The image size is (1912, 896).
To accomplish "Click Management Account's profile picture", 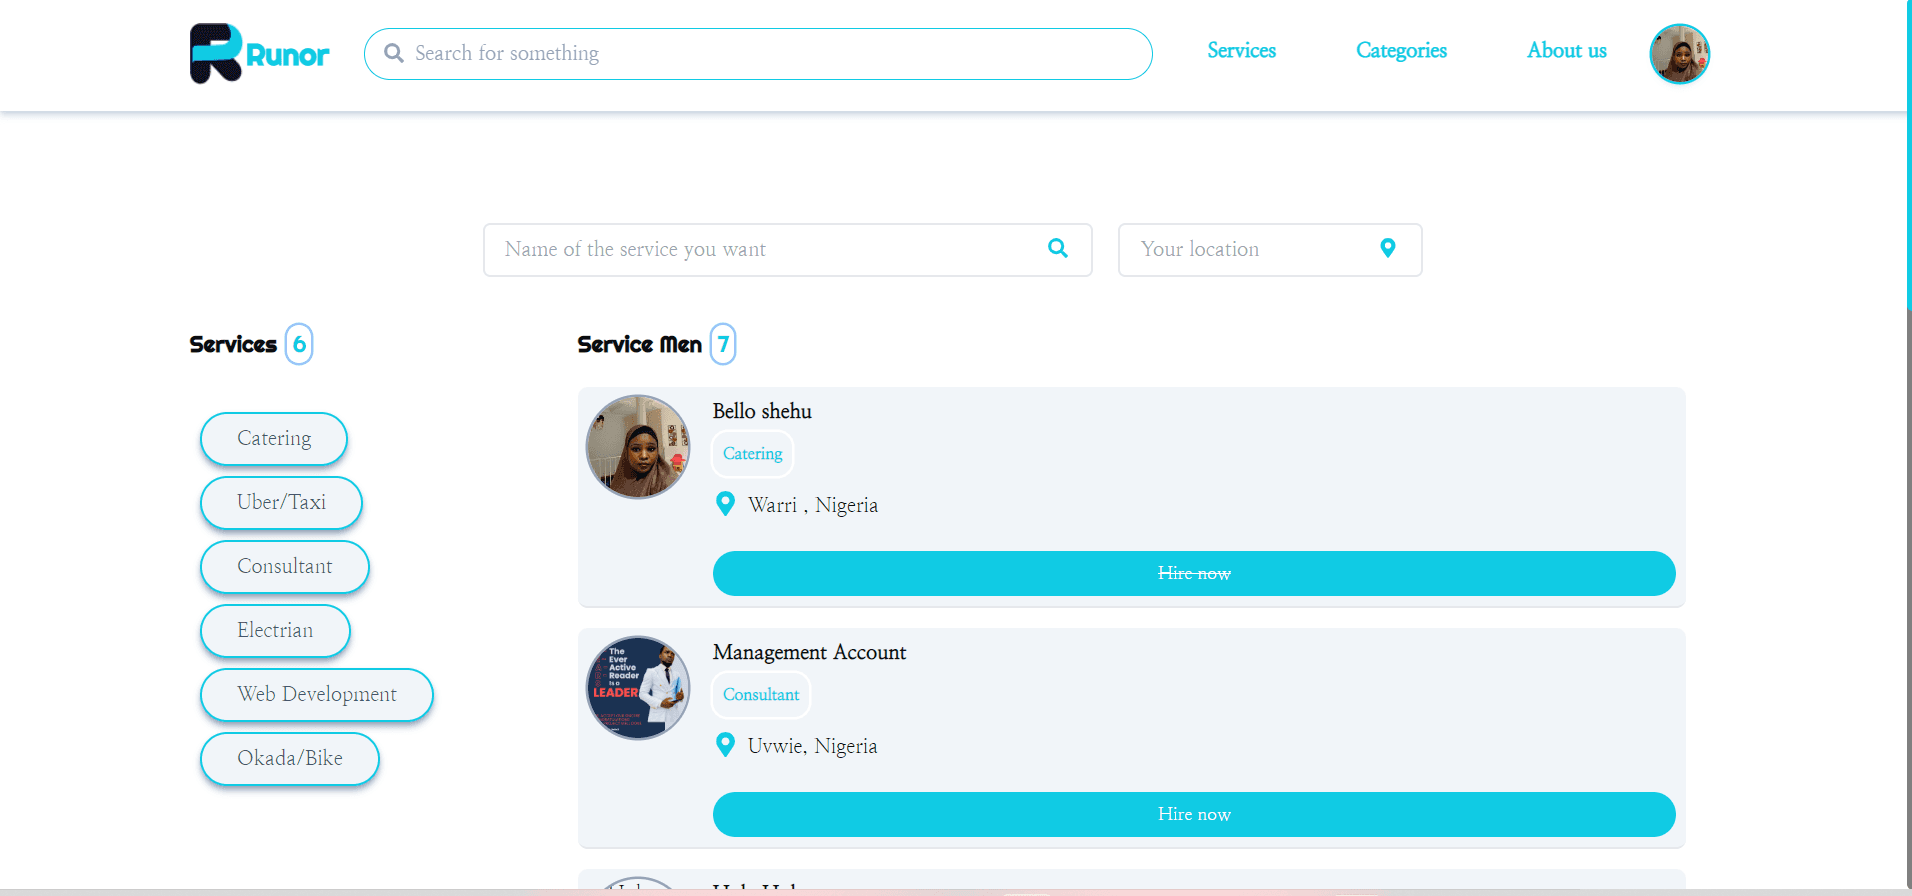I will [x=638, y=688].
